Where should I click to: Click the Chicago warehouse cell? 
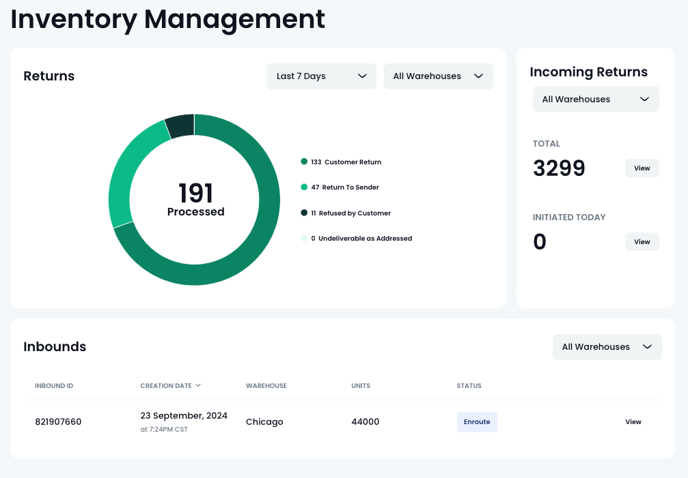(264, 422)
